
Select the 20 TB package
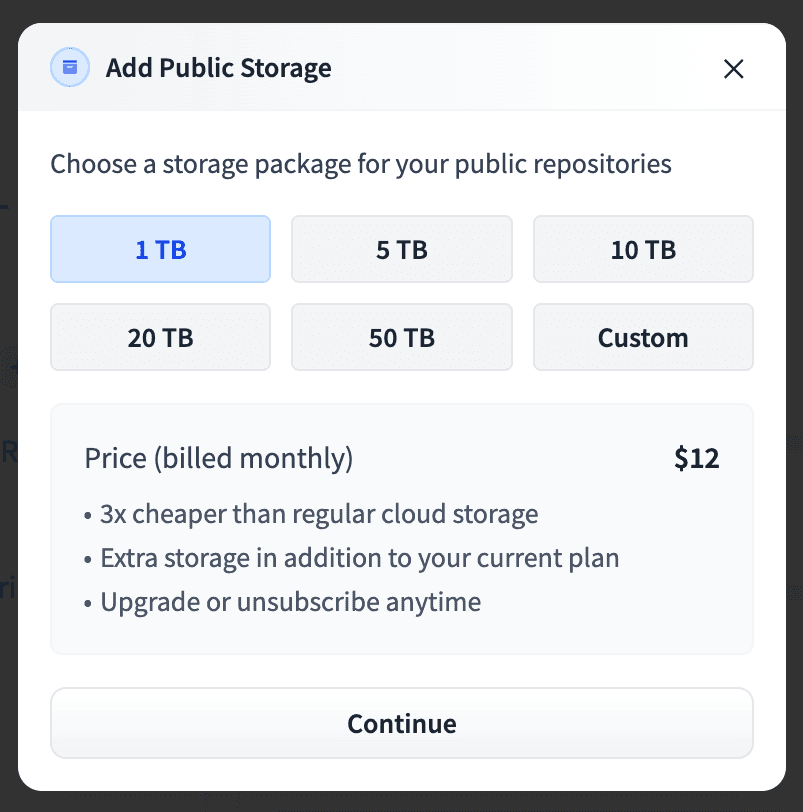[x=160, y=337]
